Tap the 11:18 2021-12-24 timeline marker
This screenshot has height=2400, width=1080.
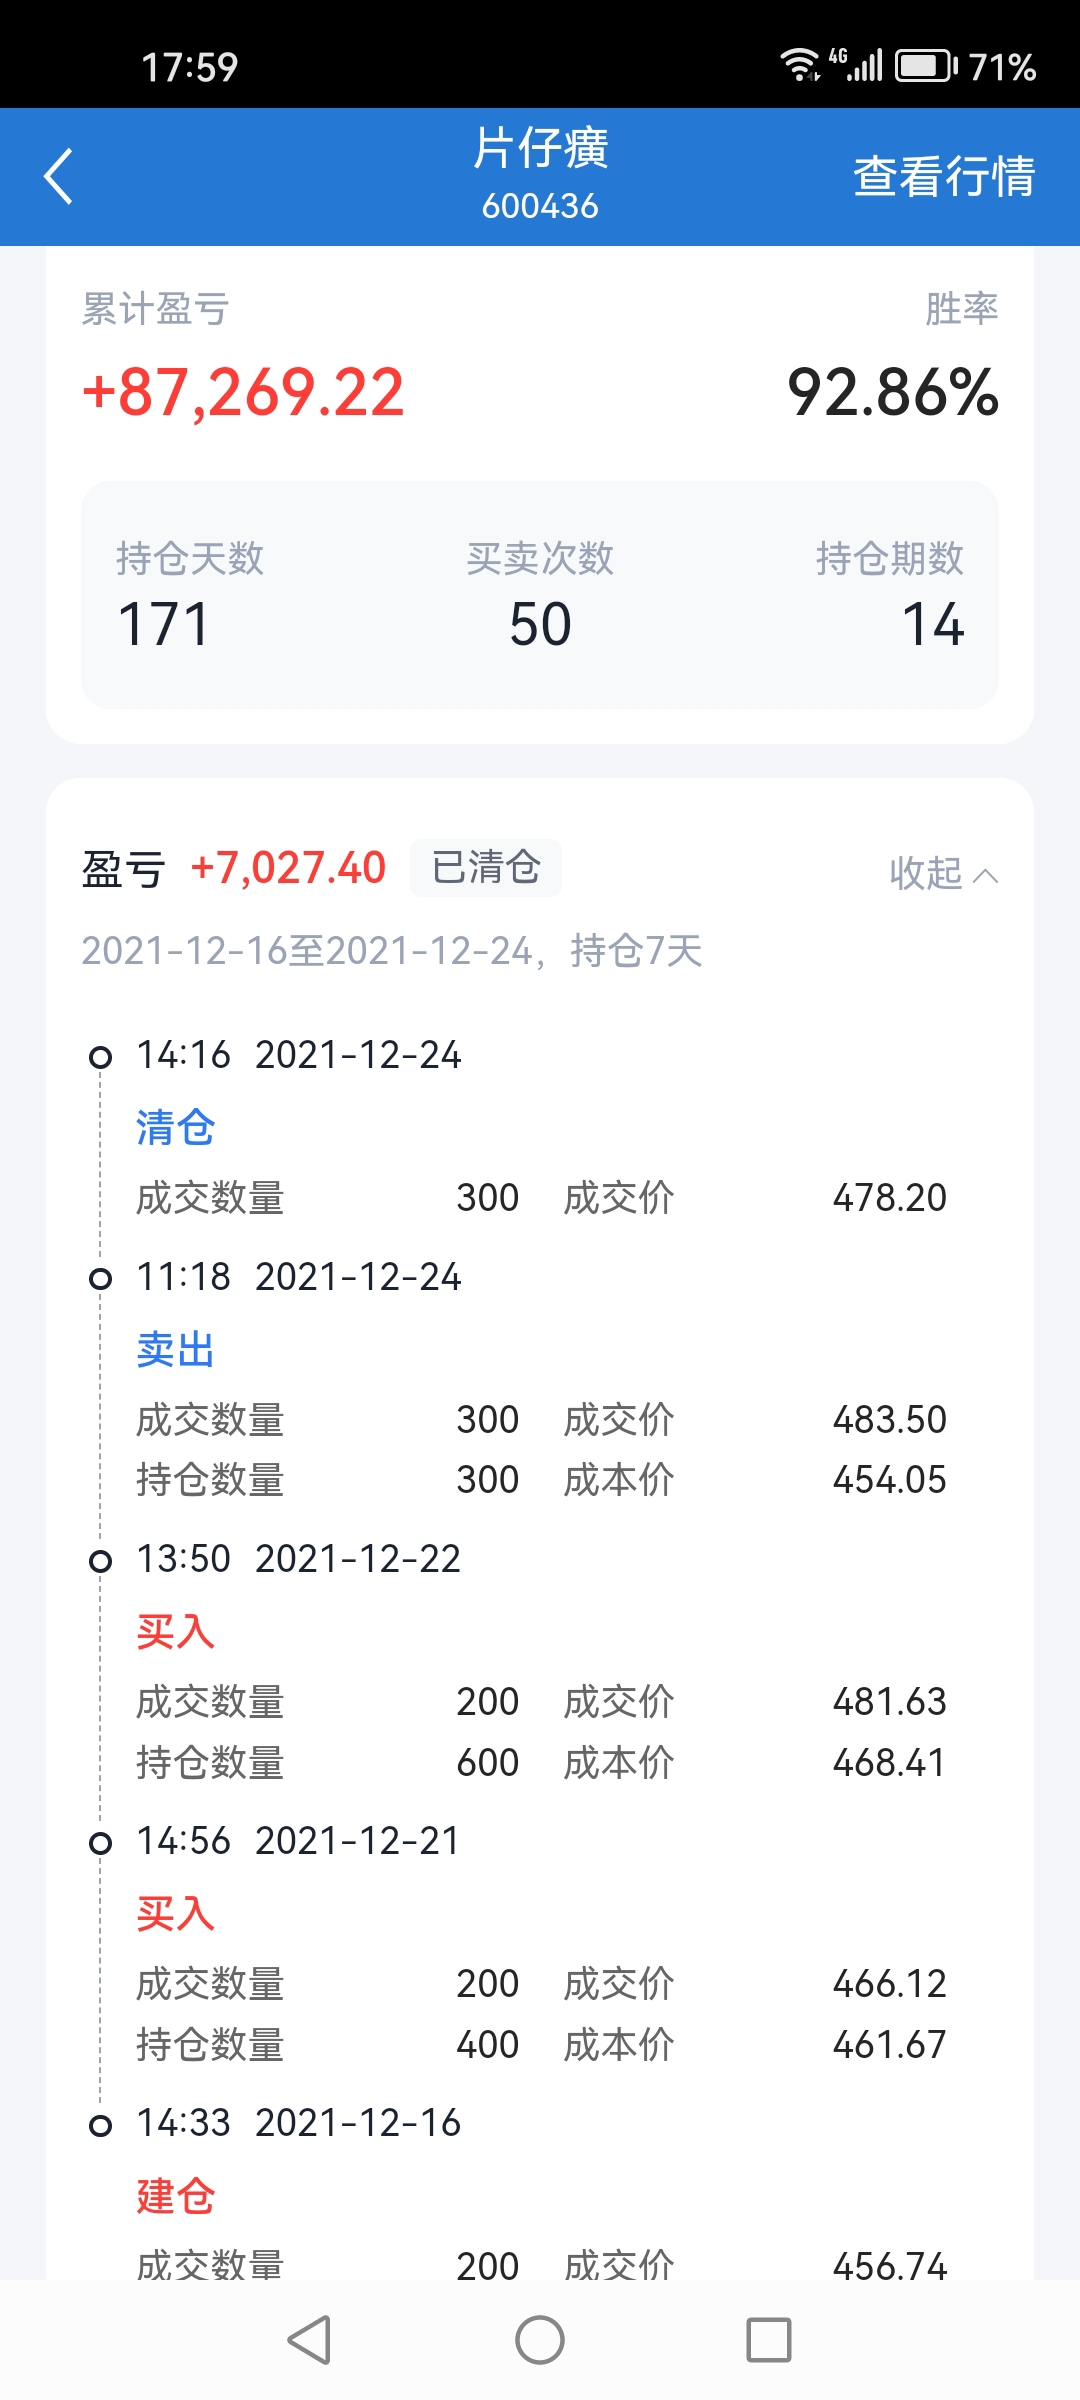pyautogui.click(x=100, y=1279)
